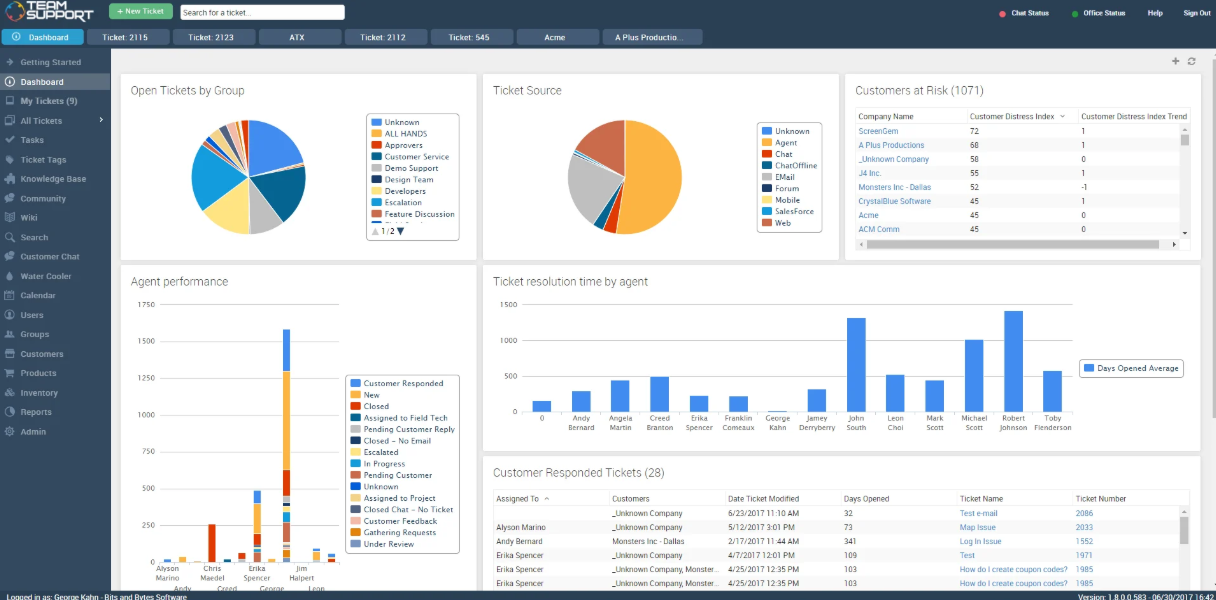Open the ScreenGem customer link
The height and width of the screenshot is (600, 1216).
click(x=878, y=130)
